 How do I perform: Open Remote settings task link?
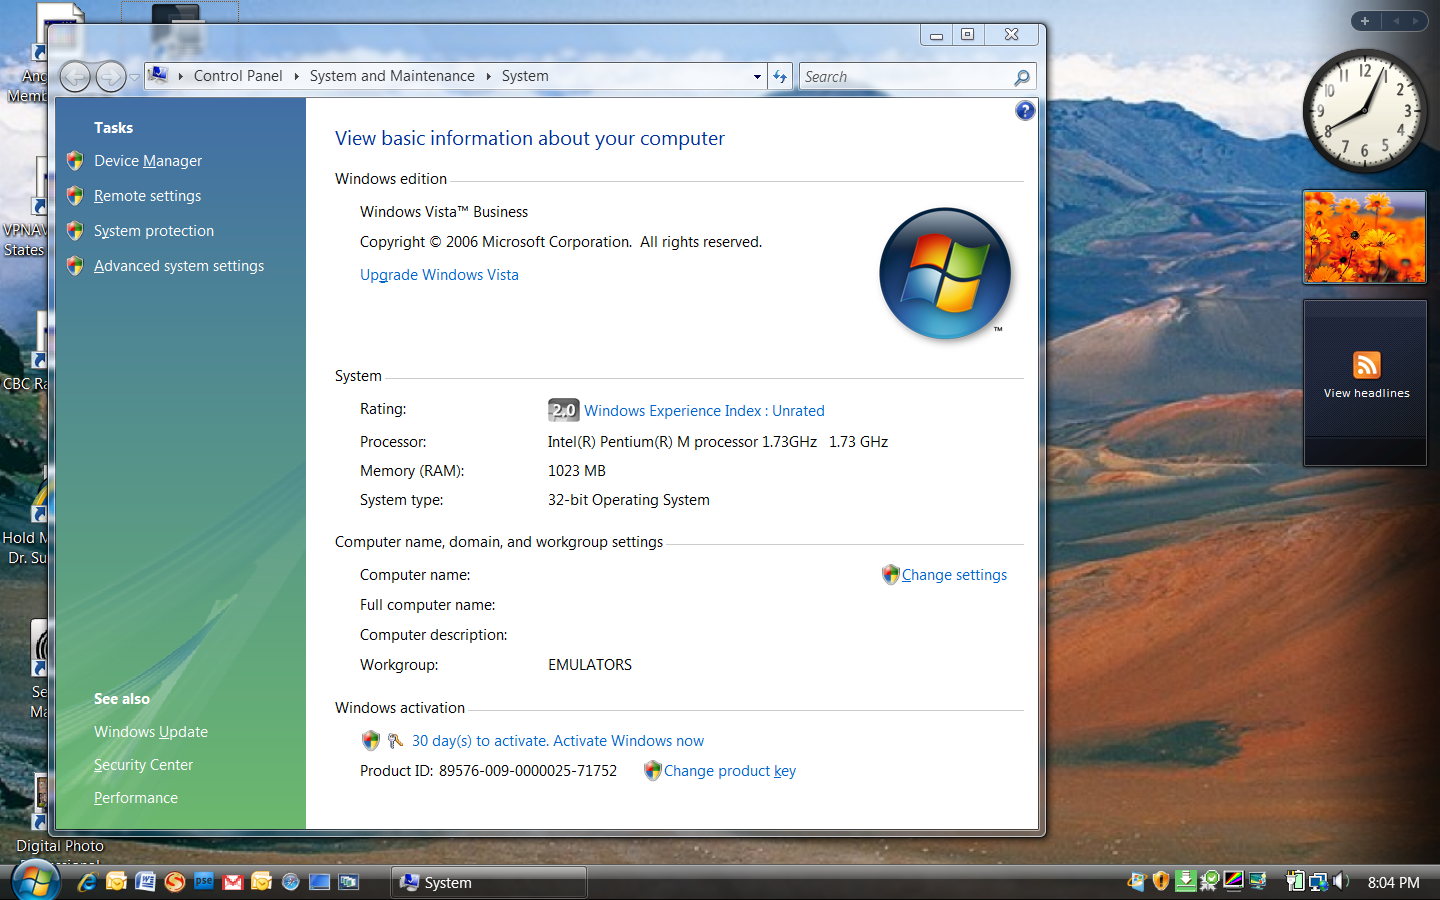click(147, 196)
